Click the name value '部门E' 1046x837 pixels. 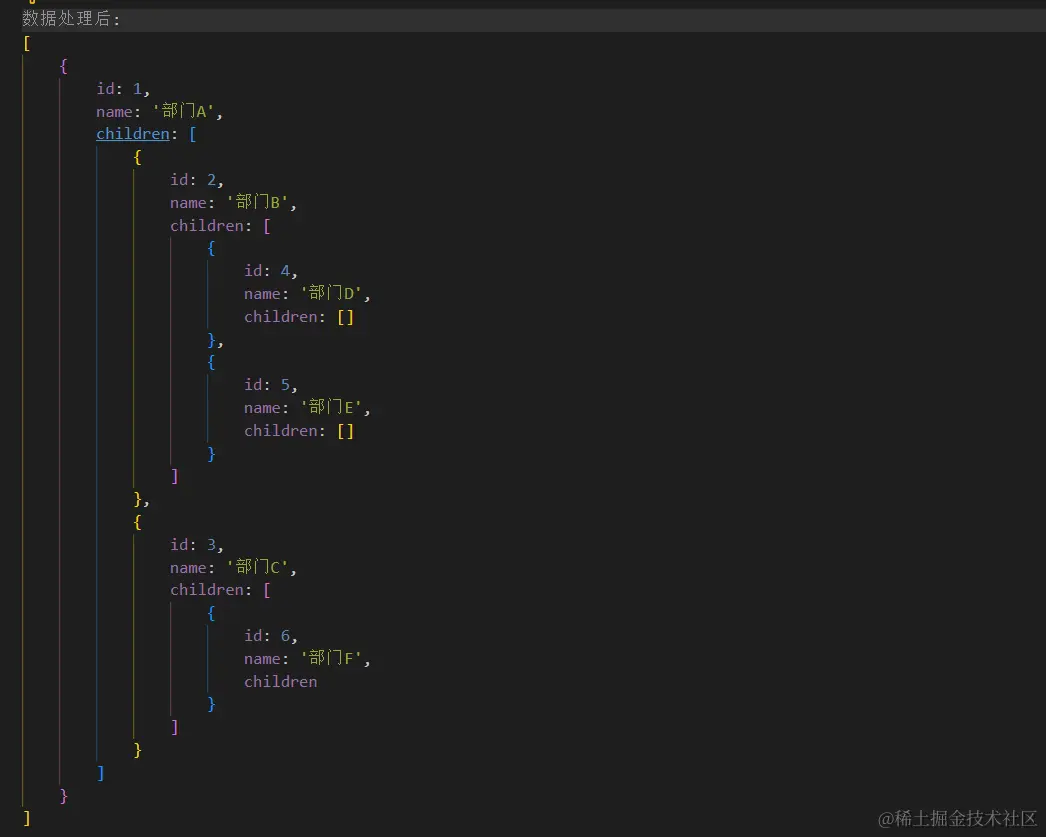(332, 407)
